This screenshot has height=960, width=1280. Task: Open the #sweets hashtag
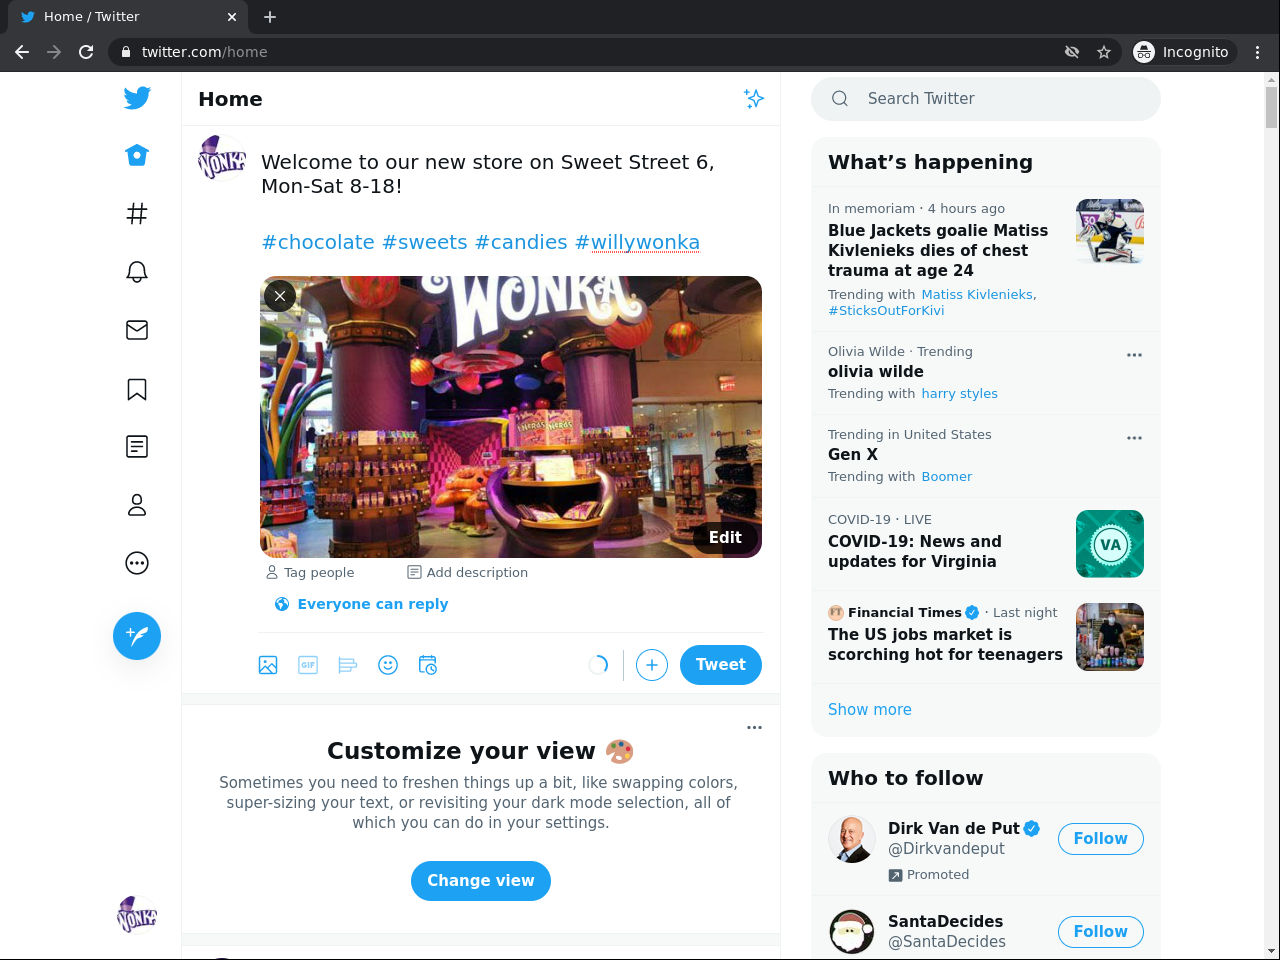[x=425, y=242]
